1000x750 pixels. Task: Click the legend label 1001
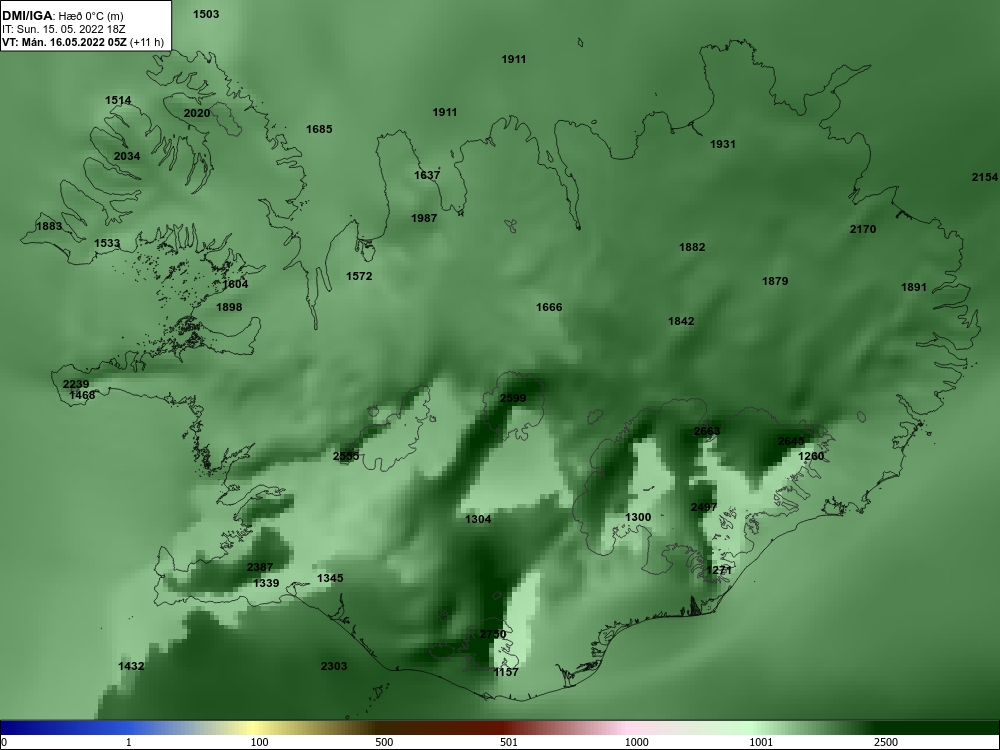pos(762,742)
